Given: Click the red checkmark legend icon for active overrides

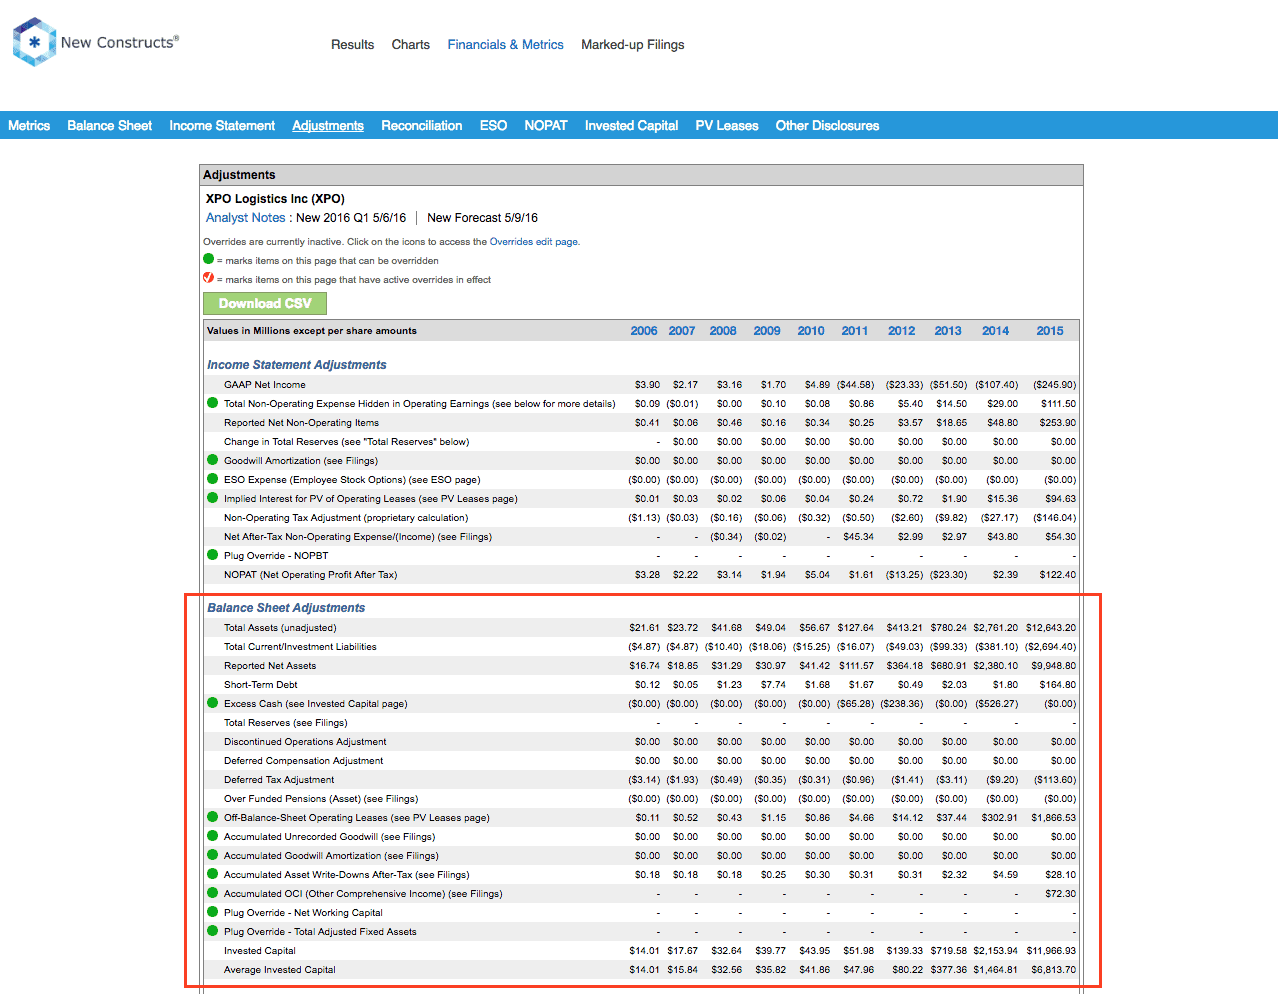Looking at the screenshot, I should (209, 278).
